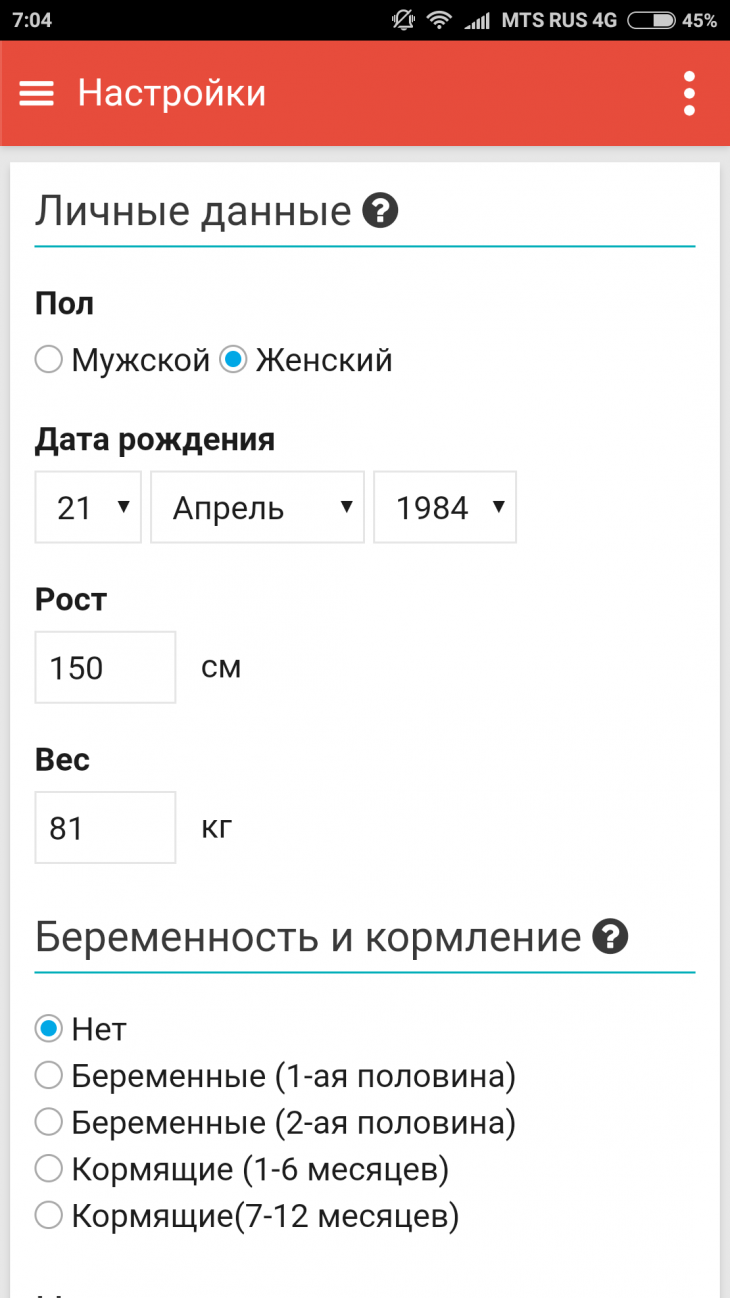The height and width of the screenshot is (1298, 730).
Task: Tap the muted notification bell icon
Action: [402, 20]
